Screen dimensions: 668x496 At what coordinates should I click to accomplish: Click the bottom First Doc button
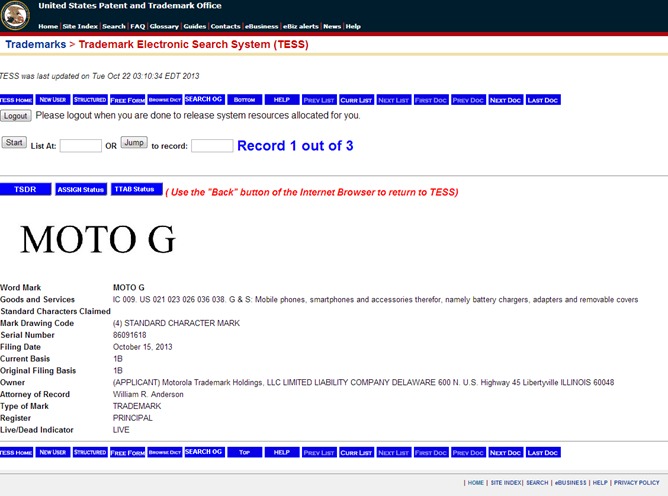click(x=431, y=452)
